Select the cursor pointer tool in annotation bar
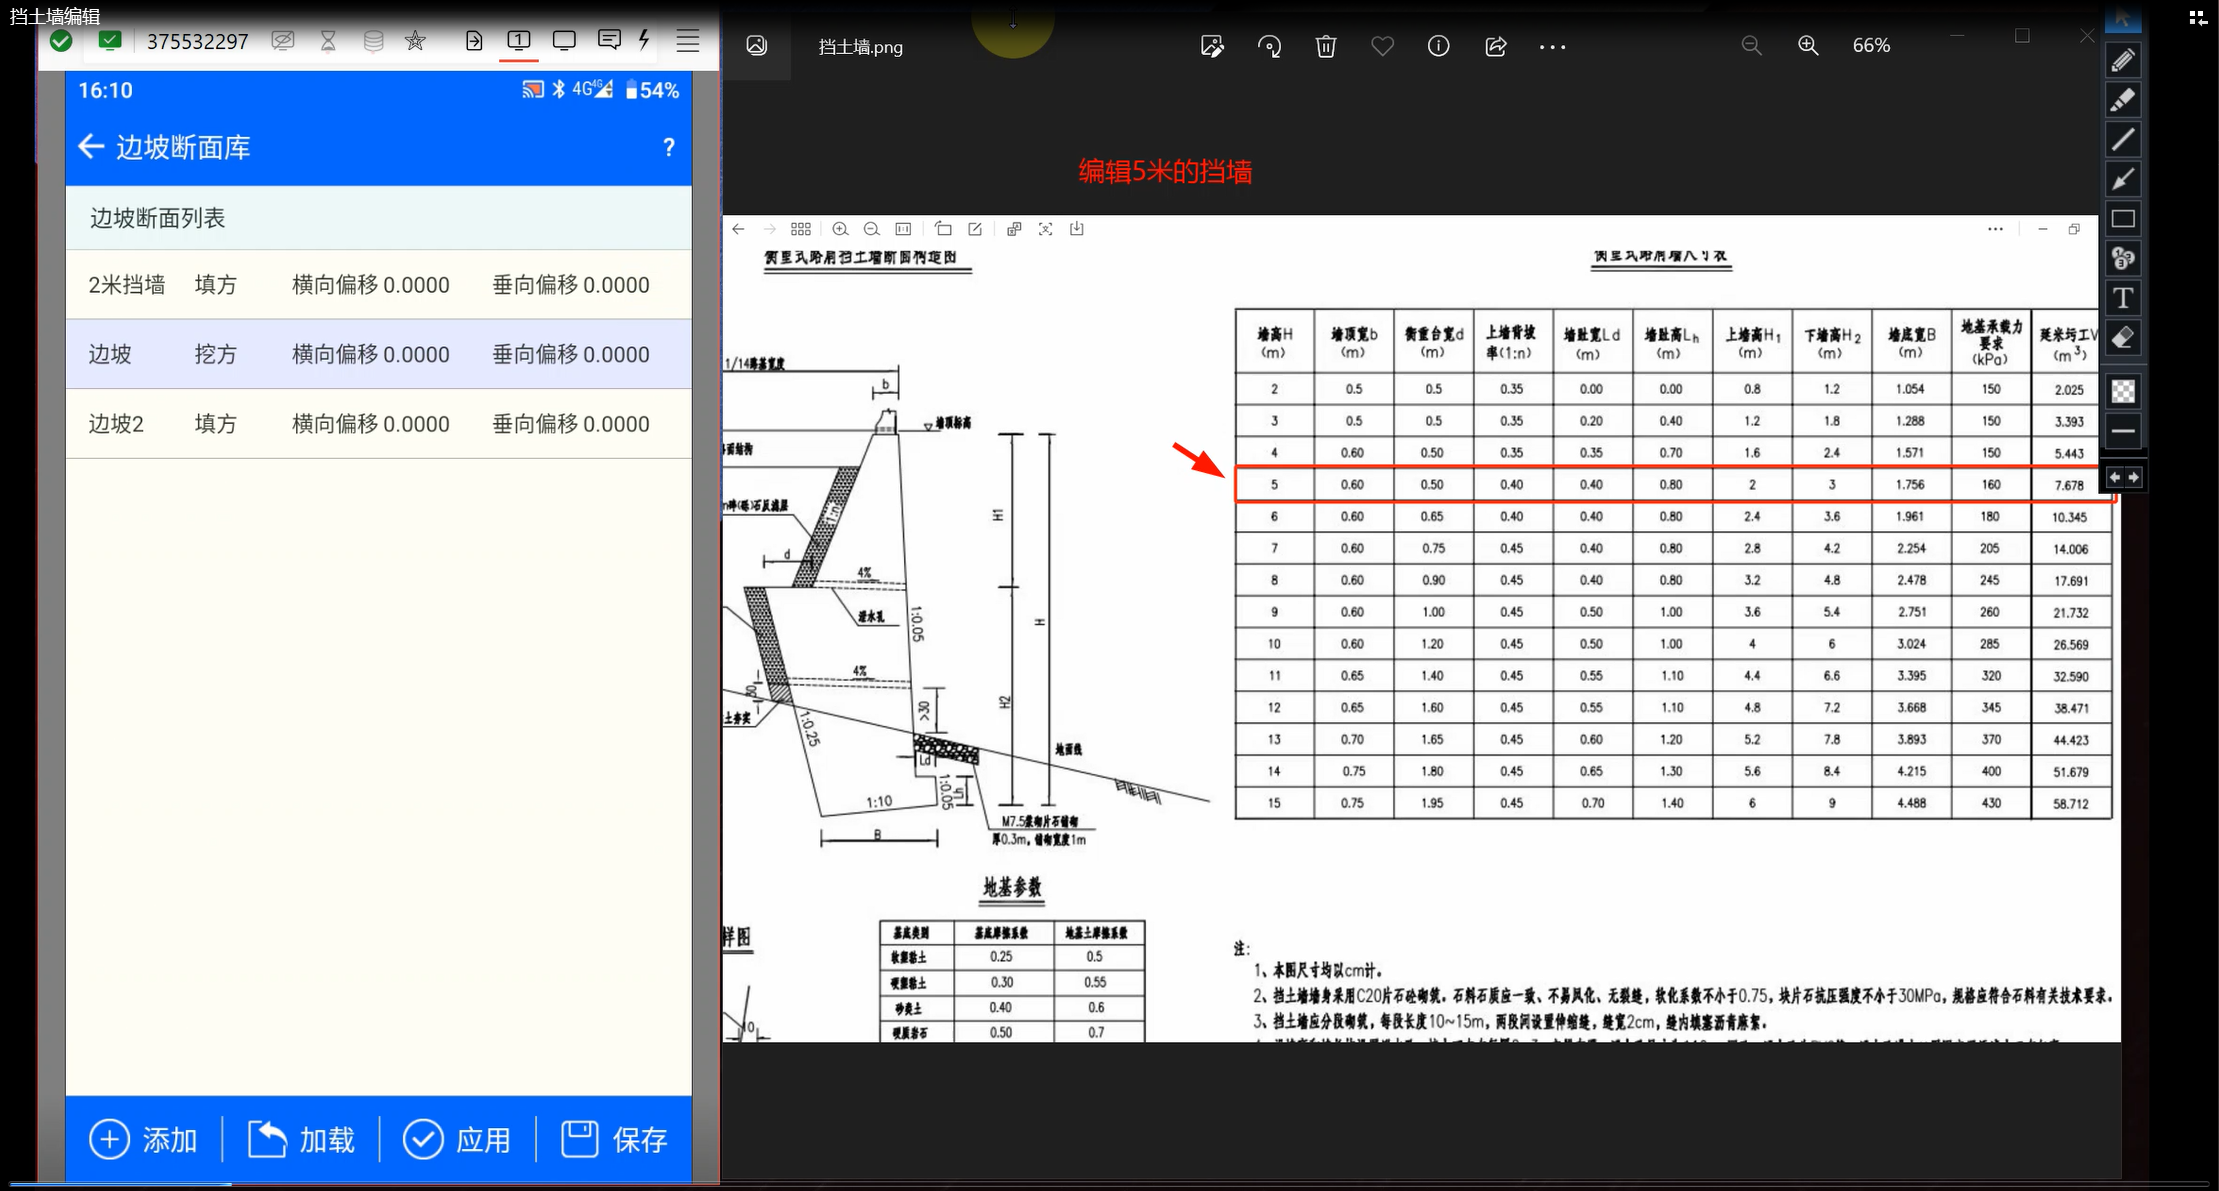 (x=2122, y=18)
